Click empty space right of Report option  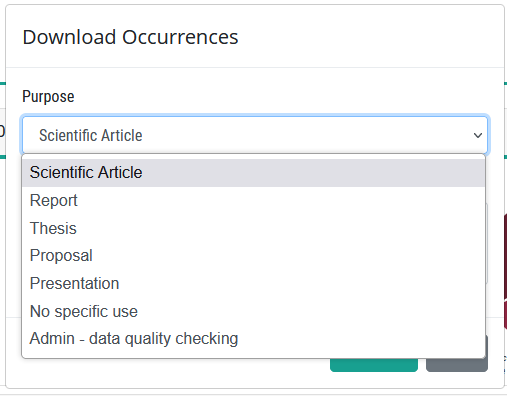[280, 201]
